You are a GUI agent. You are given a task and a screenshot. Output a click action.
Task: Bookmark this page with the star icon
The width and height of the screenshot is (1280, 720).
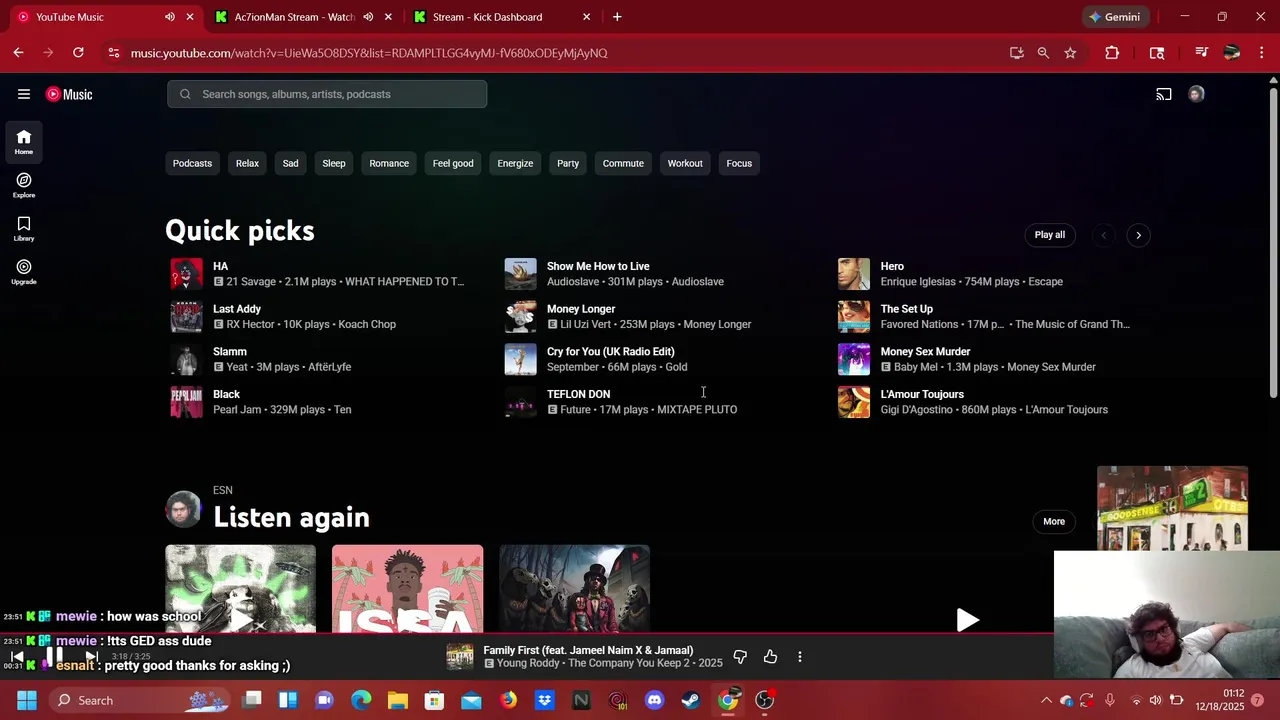(1070, 53)
